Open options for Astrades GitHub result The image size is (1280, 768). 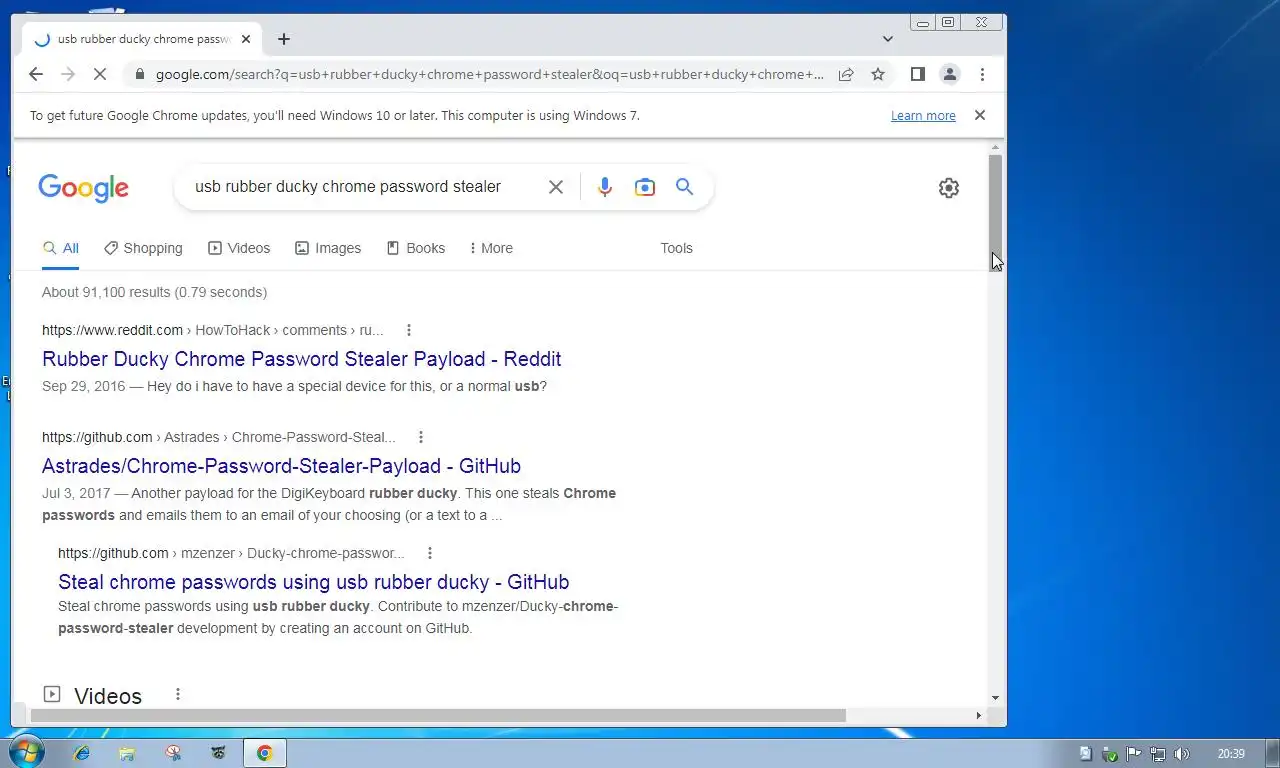[x=421, y=437]
